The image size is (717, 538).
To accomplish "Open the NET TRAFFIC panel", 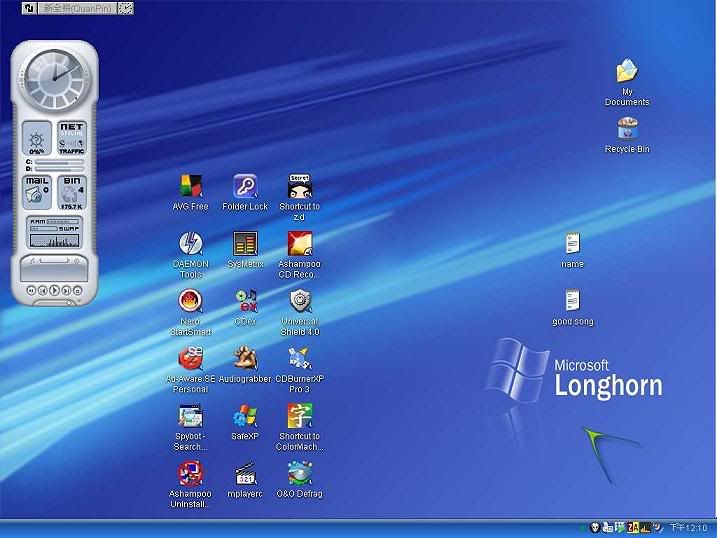I will pyautogui.click(x=72, y=138).
